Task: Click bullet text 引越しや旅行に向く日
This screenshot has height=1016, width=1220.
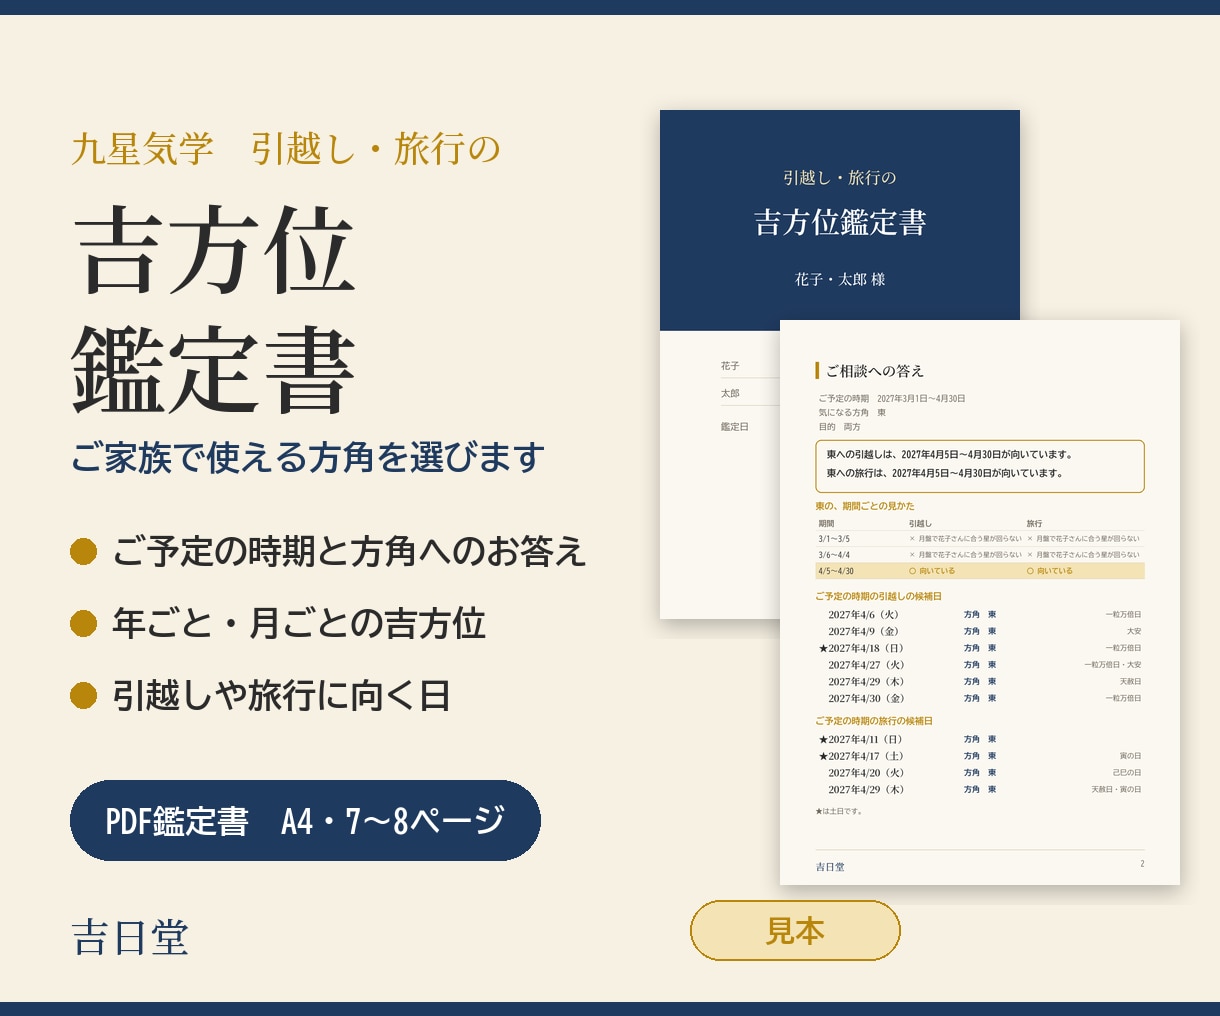Action: pyautogui.click(x=281, y=695)
